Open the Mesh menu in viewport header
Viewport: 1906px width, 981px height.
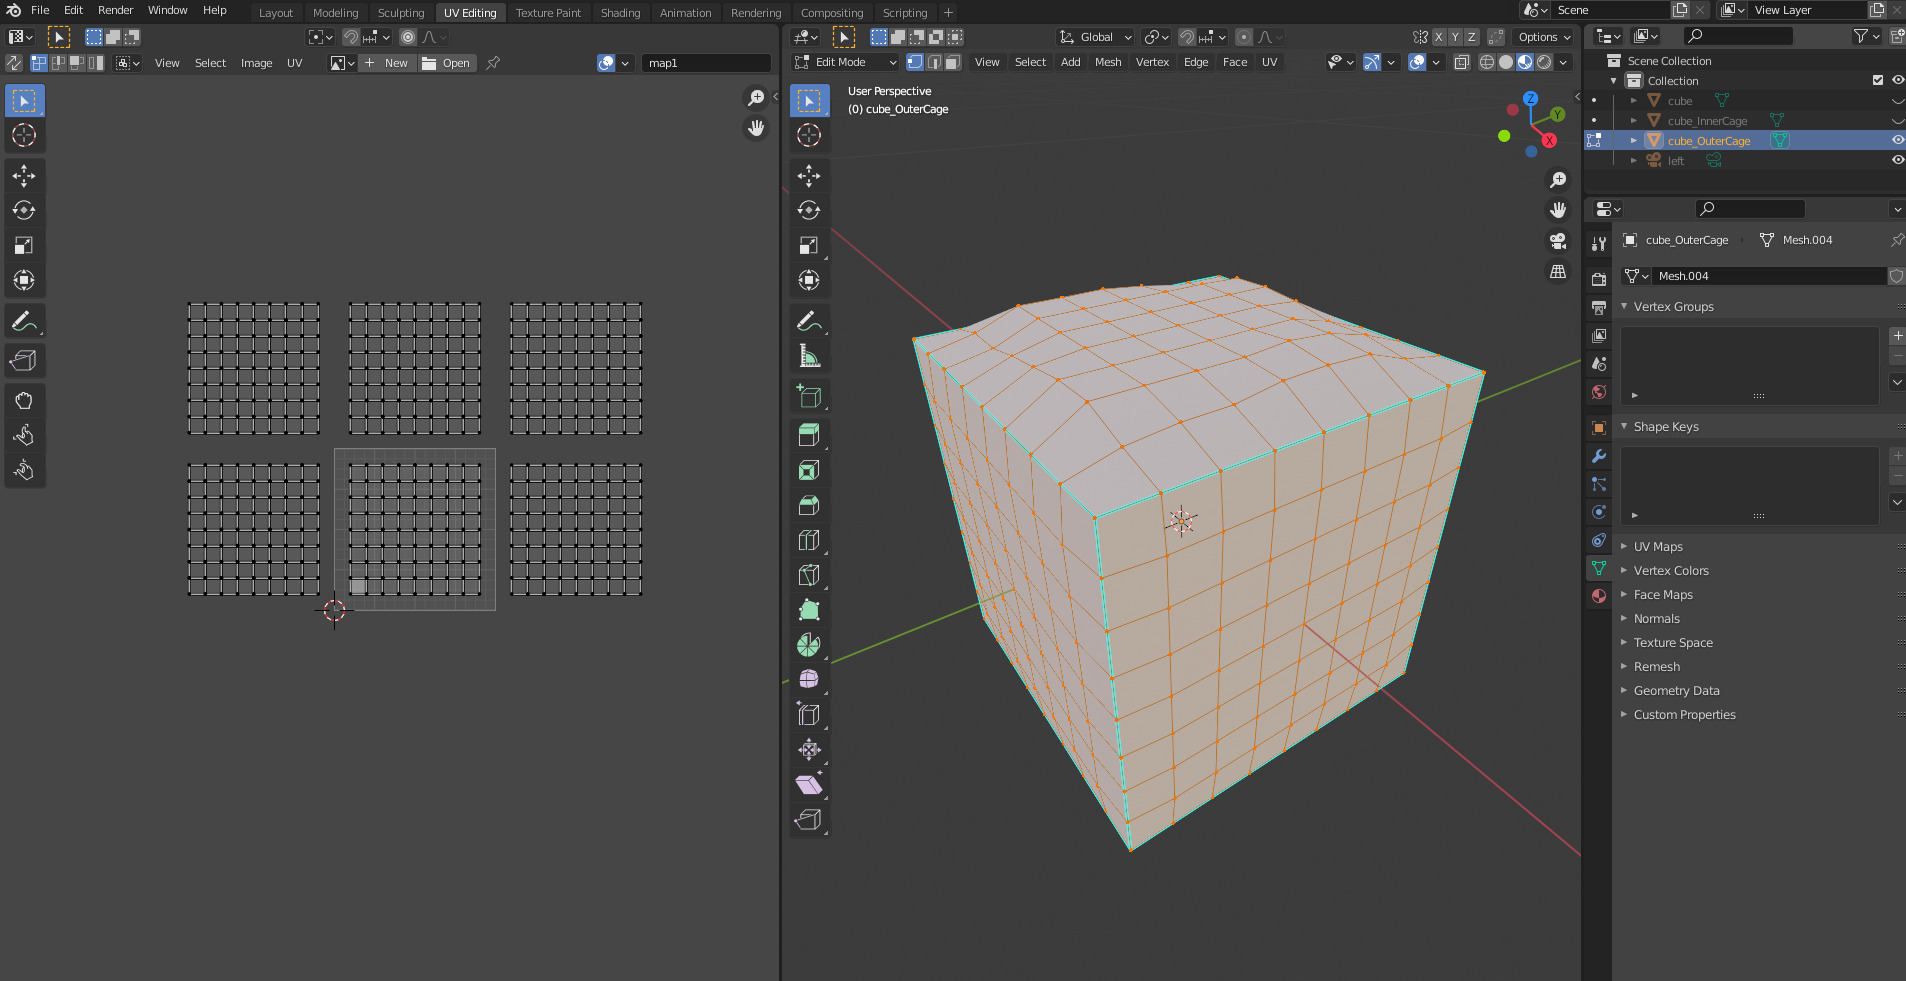tap(1107, 62)
